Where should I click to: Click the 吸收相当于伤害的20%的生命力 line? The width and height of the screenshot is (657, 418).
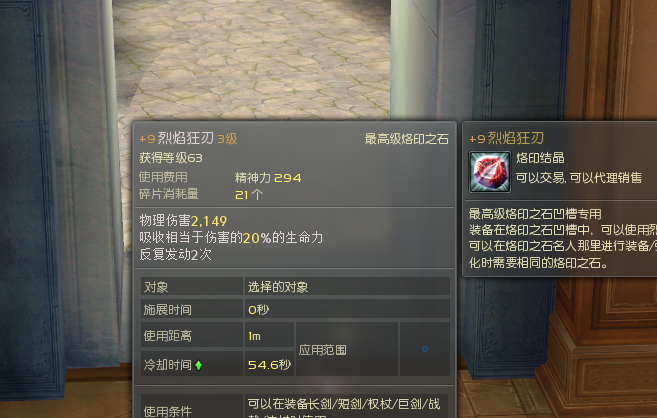[x=231, y=237]
